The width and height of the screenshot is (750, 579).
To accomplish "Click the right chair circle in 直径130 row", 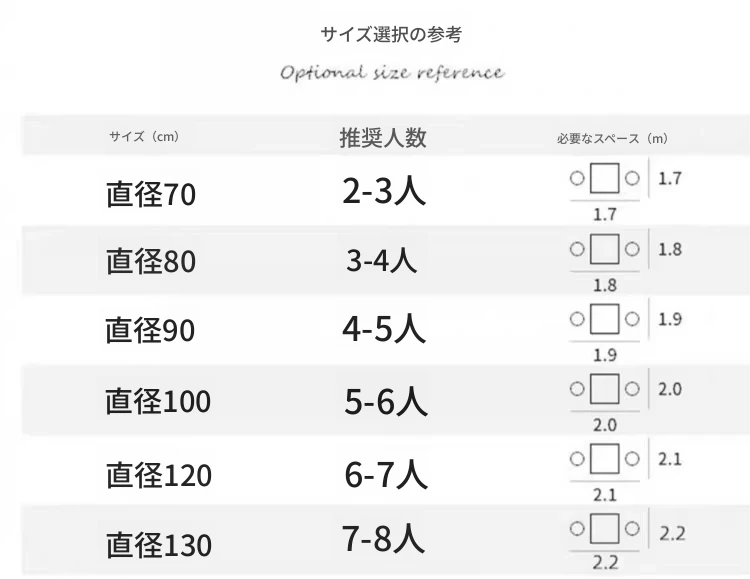I will click(x=632, y=528).
